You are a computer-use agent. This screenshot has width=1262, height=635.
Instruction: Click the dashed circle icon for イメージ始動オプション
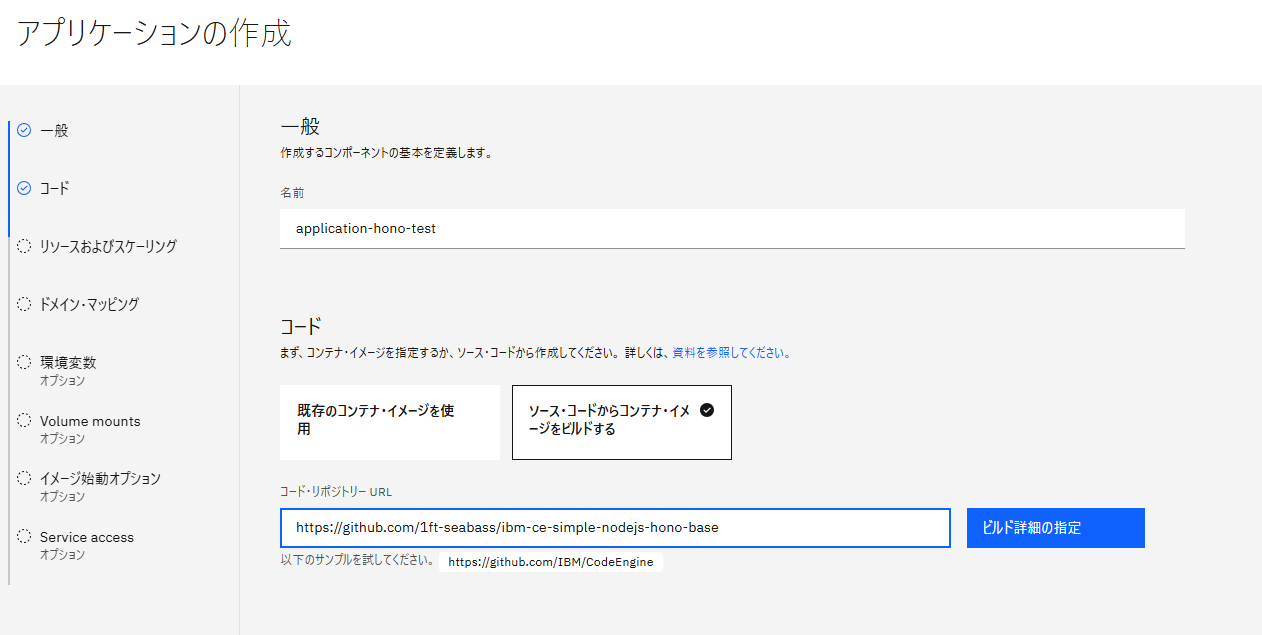click(24, 478)
